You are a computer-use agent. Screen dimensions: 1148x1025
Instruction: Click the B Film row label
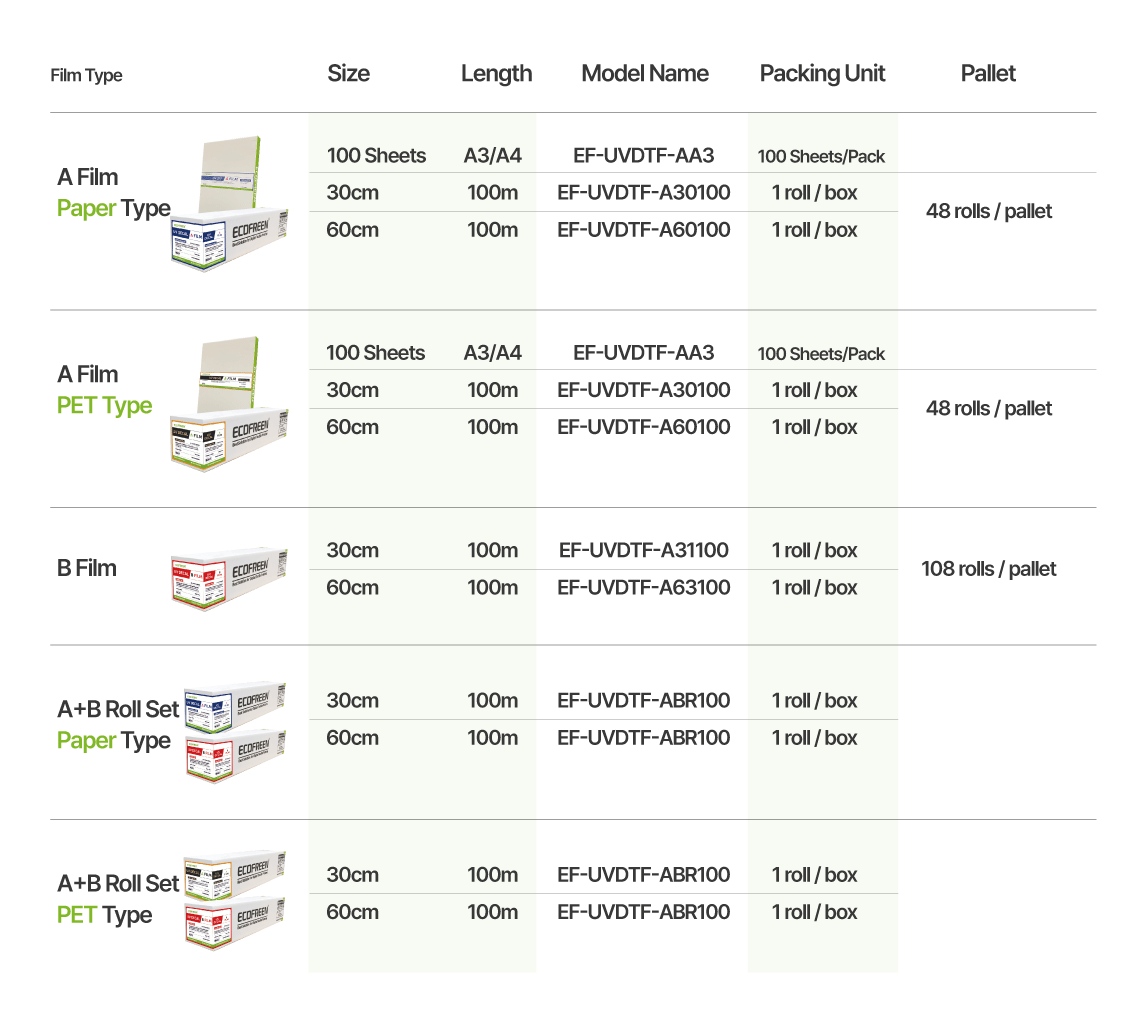[x=87, y=568]
